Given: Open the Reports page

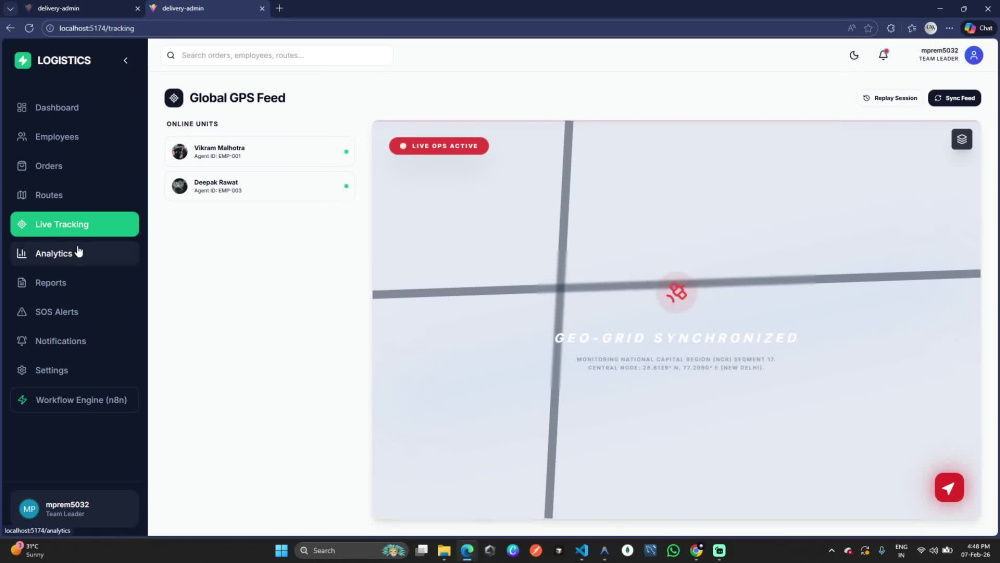Looking at the screenshot, I should (75, 283).
